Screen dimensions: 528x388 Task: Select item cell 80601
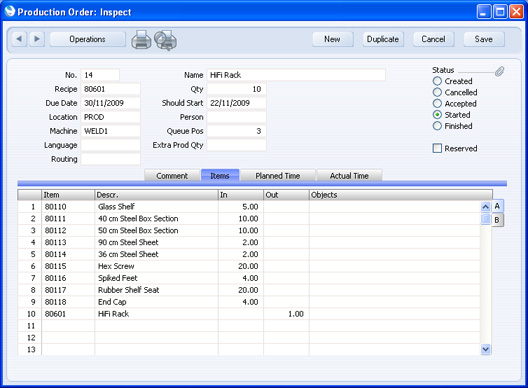pos(68,314)
